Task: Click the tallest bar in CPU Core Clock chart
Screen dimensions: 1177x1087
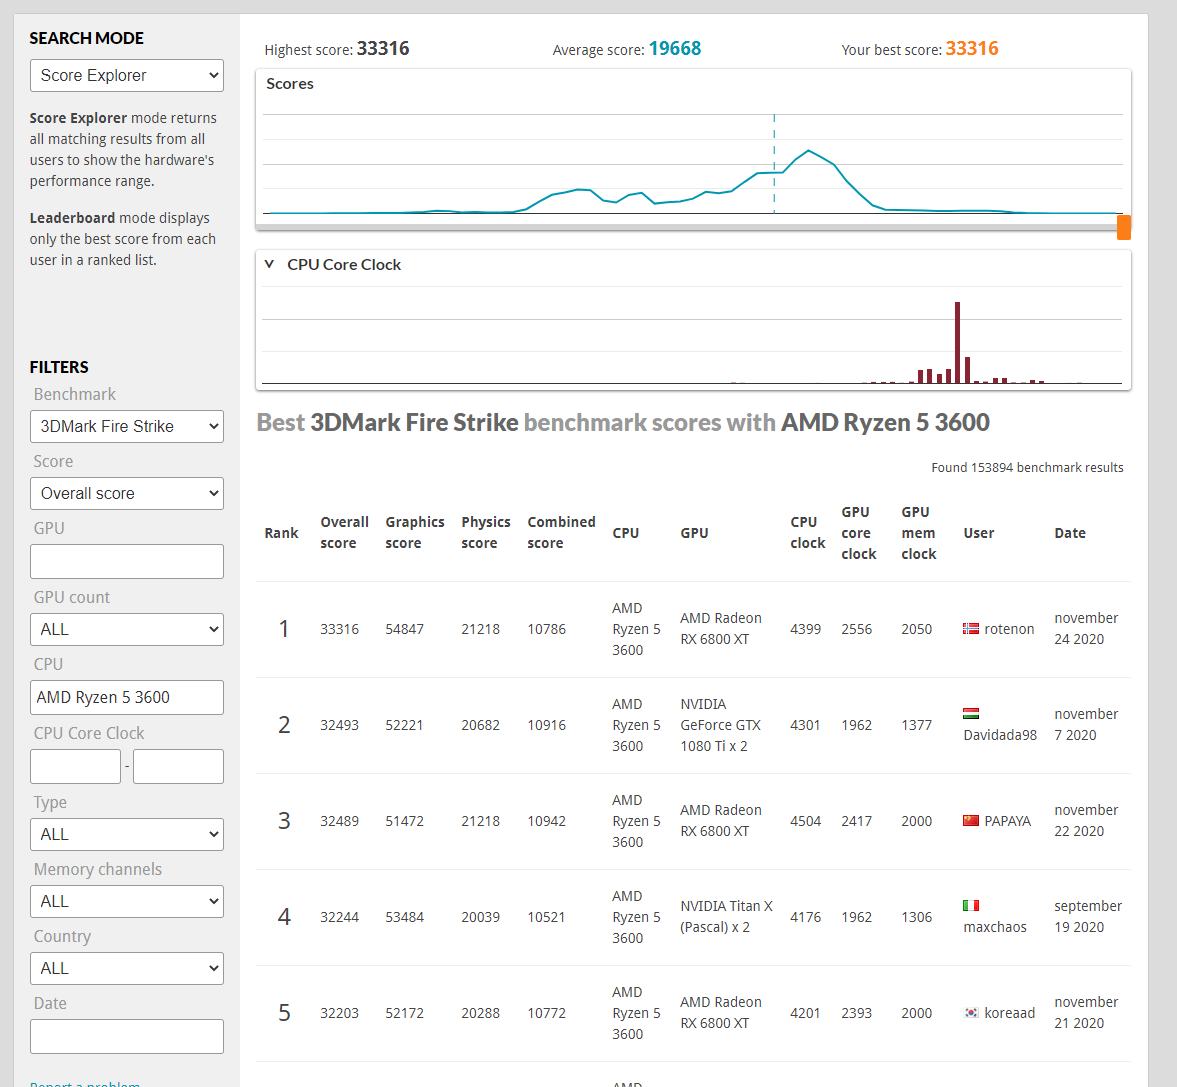Action: tap(957, 342)
